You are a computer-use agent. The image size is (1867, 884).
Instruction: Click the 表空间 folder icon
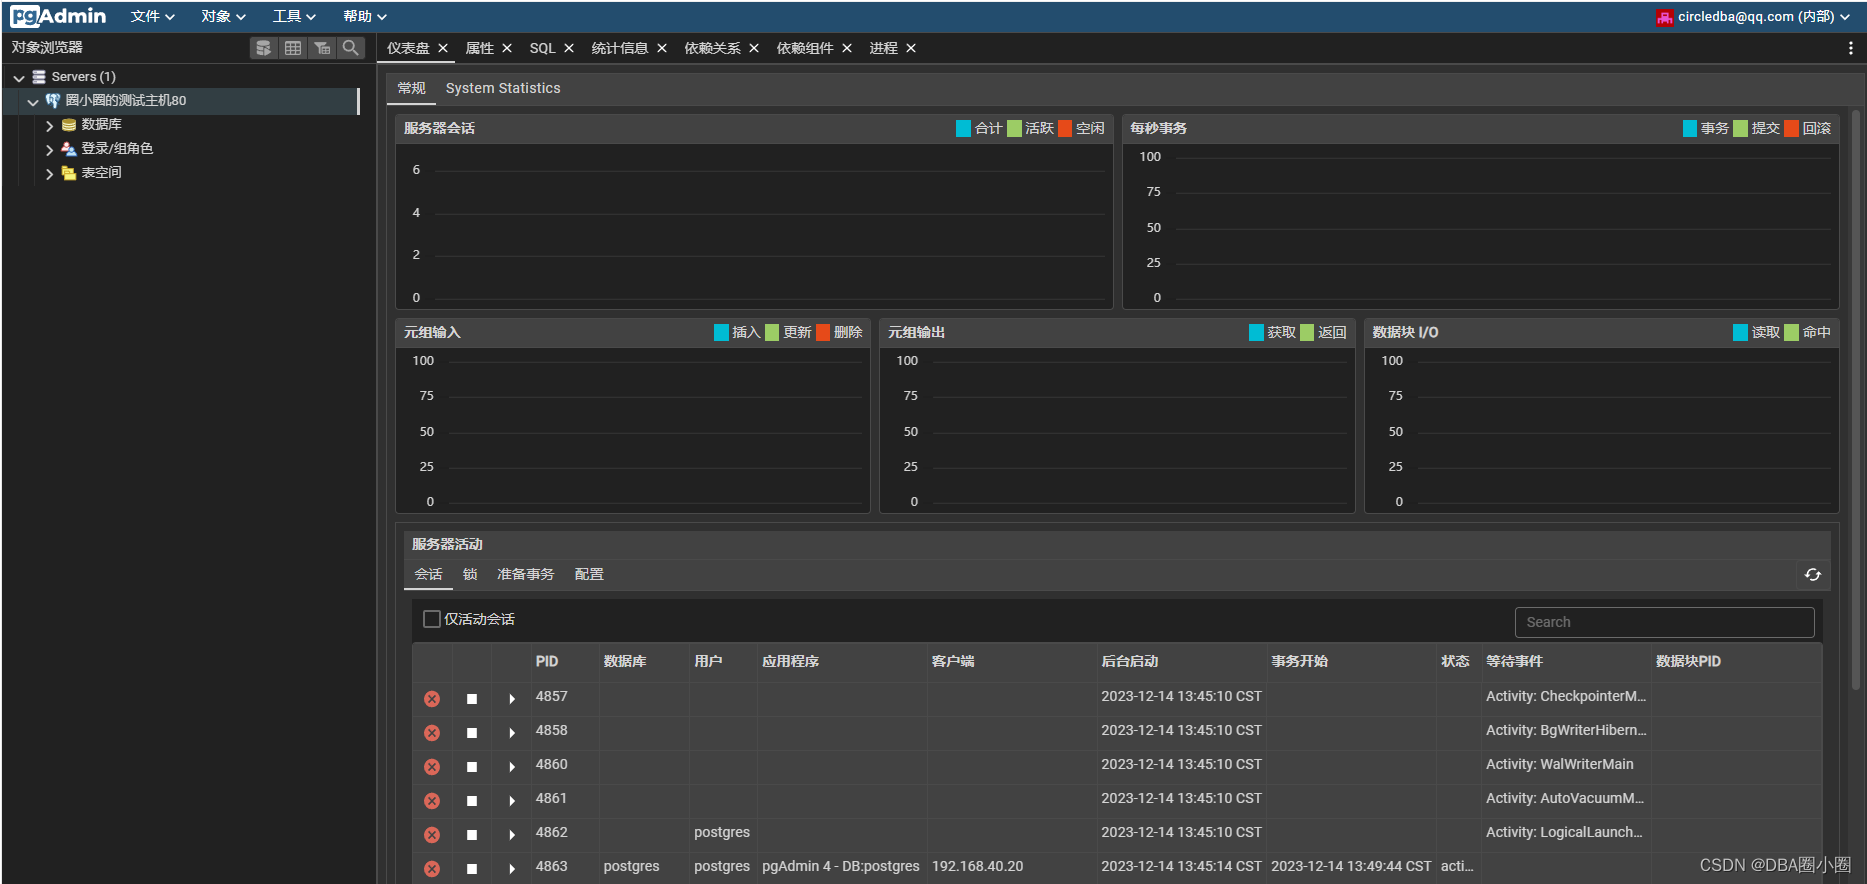69,173
